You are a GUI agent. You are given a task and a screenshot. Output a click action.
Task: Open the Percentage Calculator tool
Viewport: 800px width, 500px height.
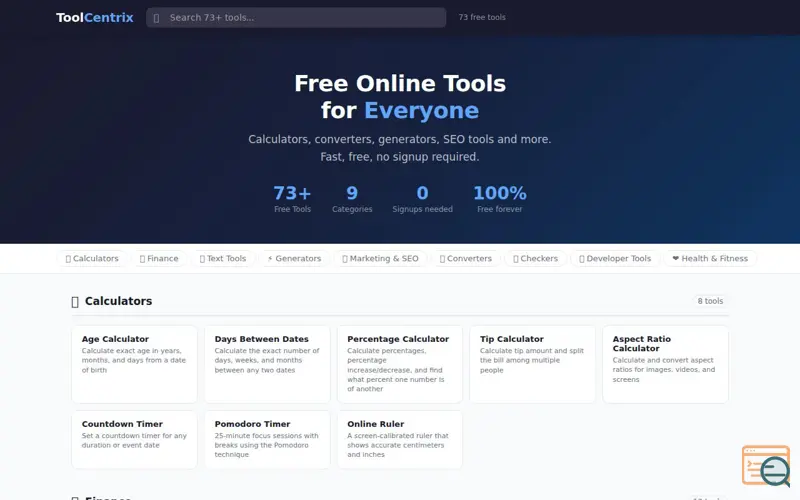400,364
